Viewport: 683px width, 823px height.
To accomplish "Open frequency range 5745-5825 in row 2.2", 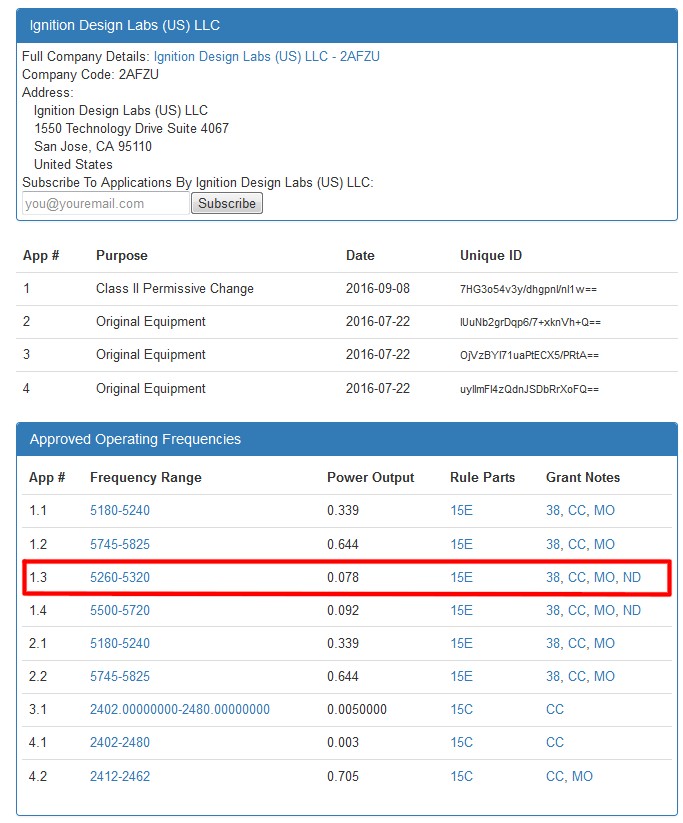I will pos(120,677).
